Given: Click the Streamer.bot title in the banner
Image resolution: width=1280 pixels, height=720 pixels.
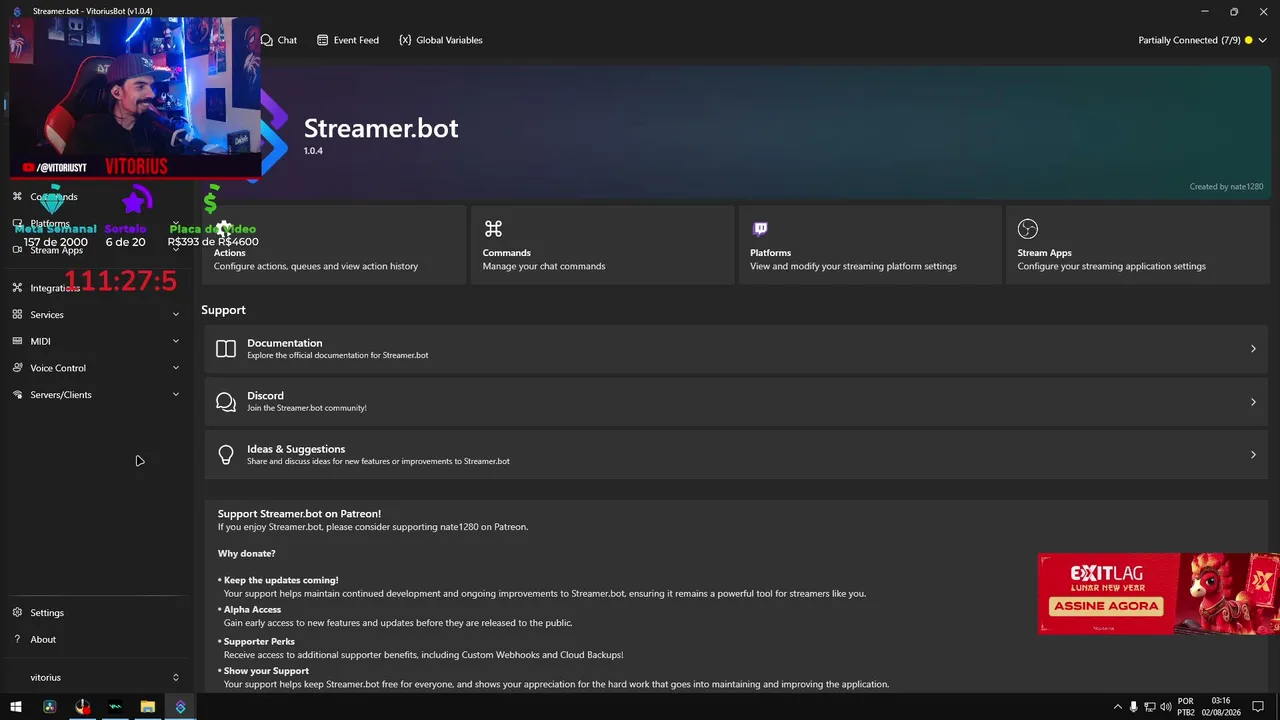Looking at the screenshot, I should click(x=381, y=128).
